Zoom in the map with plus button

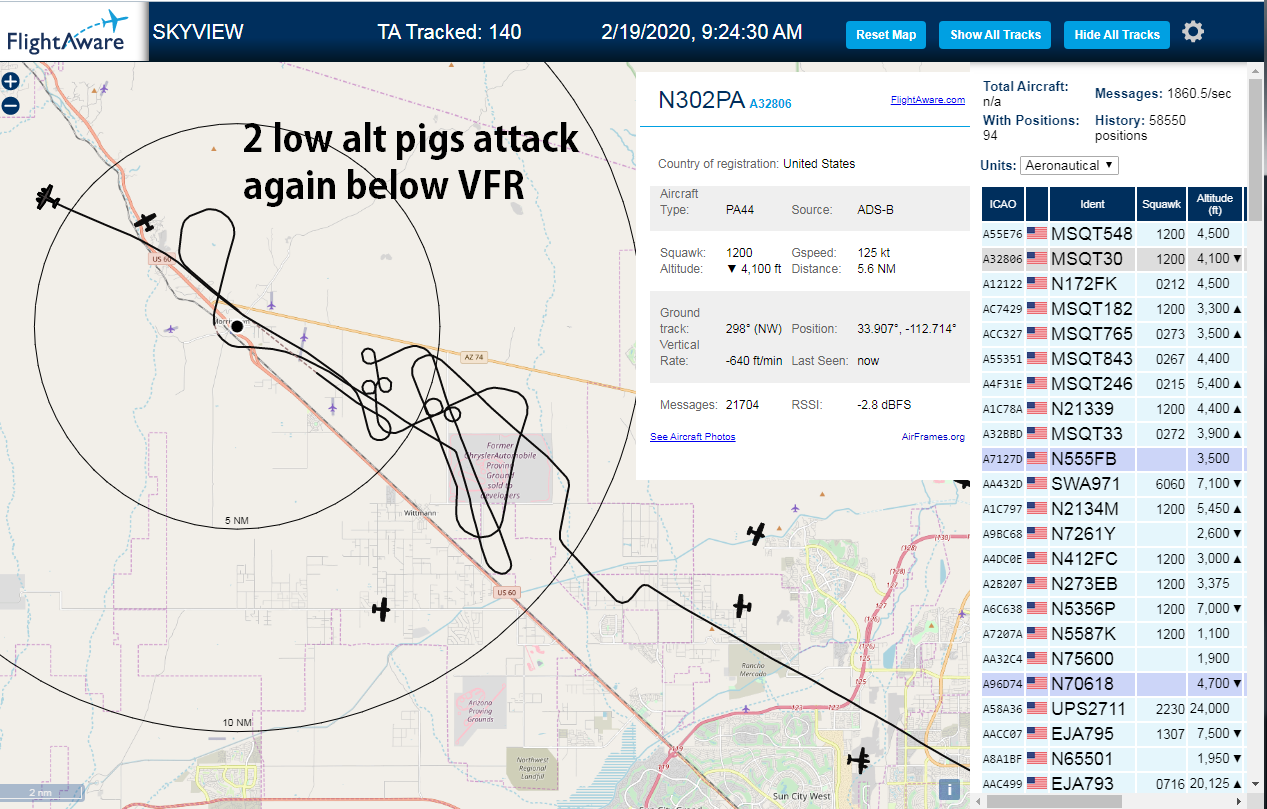10,81
